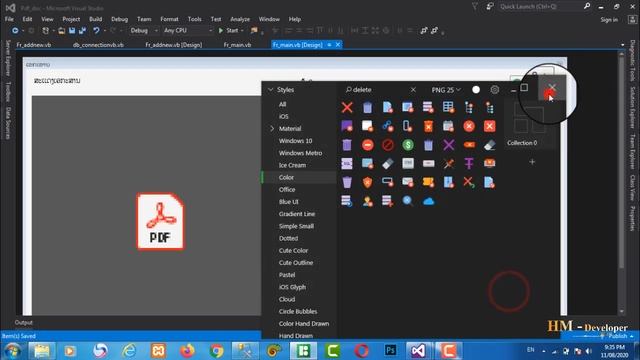Pick the unpin pushpin icon
Viewport: 640px width, 360px height.
tap(449, 163)
